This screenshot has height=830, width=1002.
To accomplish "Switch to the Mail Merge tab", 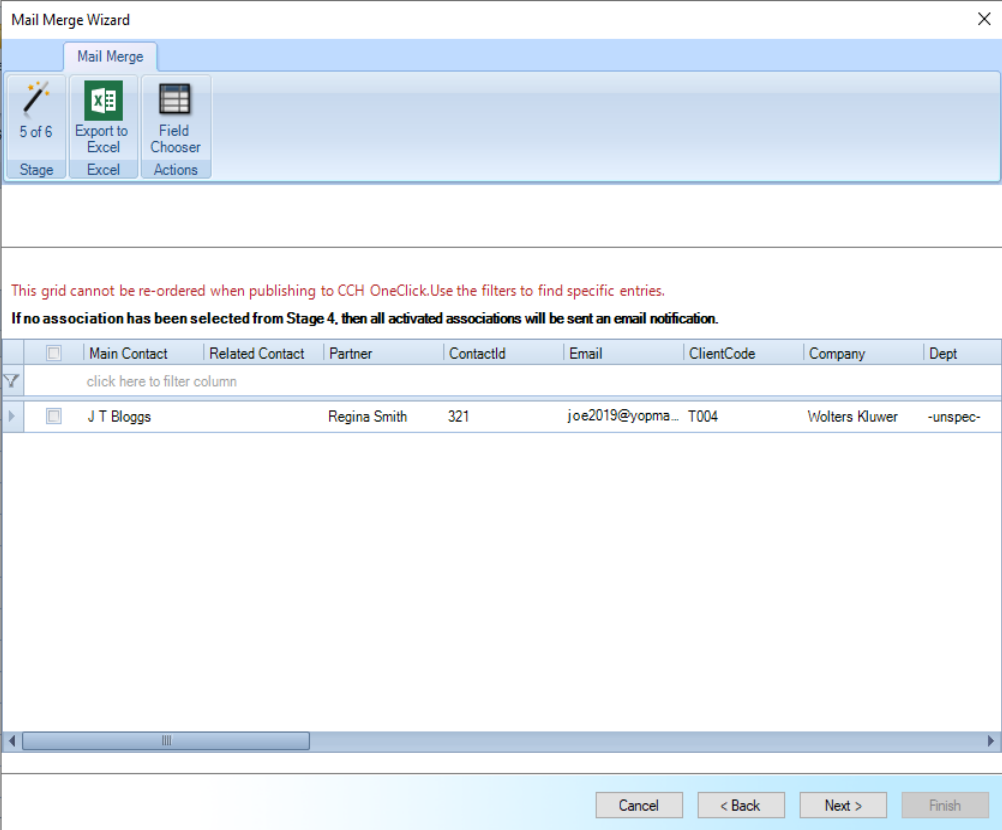I will pyautogui.click(x=110, y=57).
